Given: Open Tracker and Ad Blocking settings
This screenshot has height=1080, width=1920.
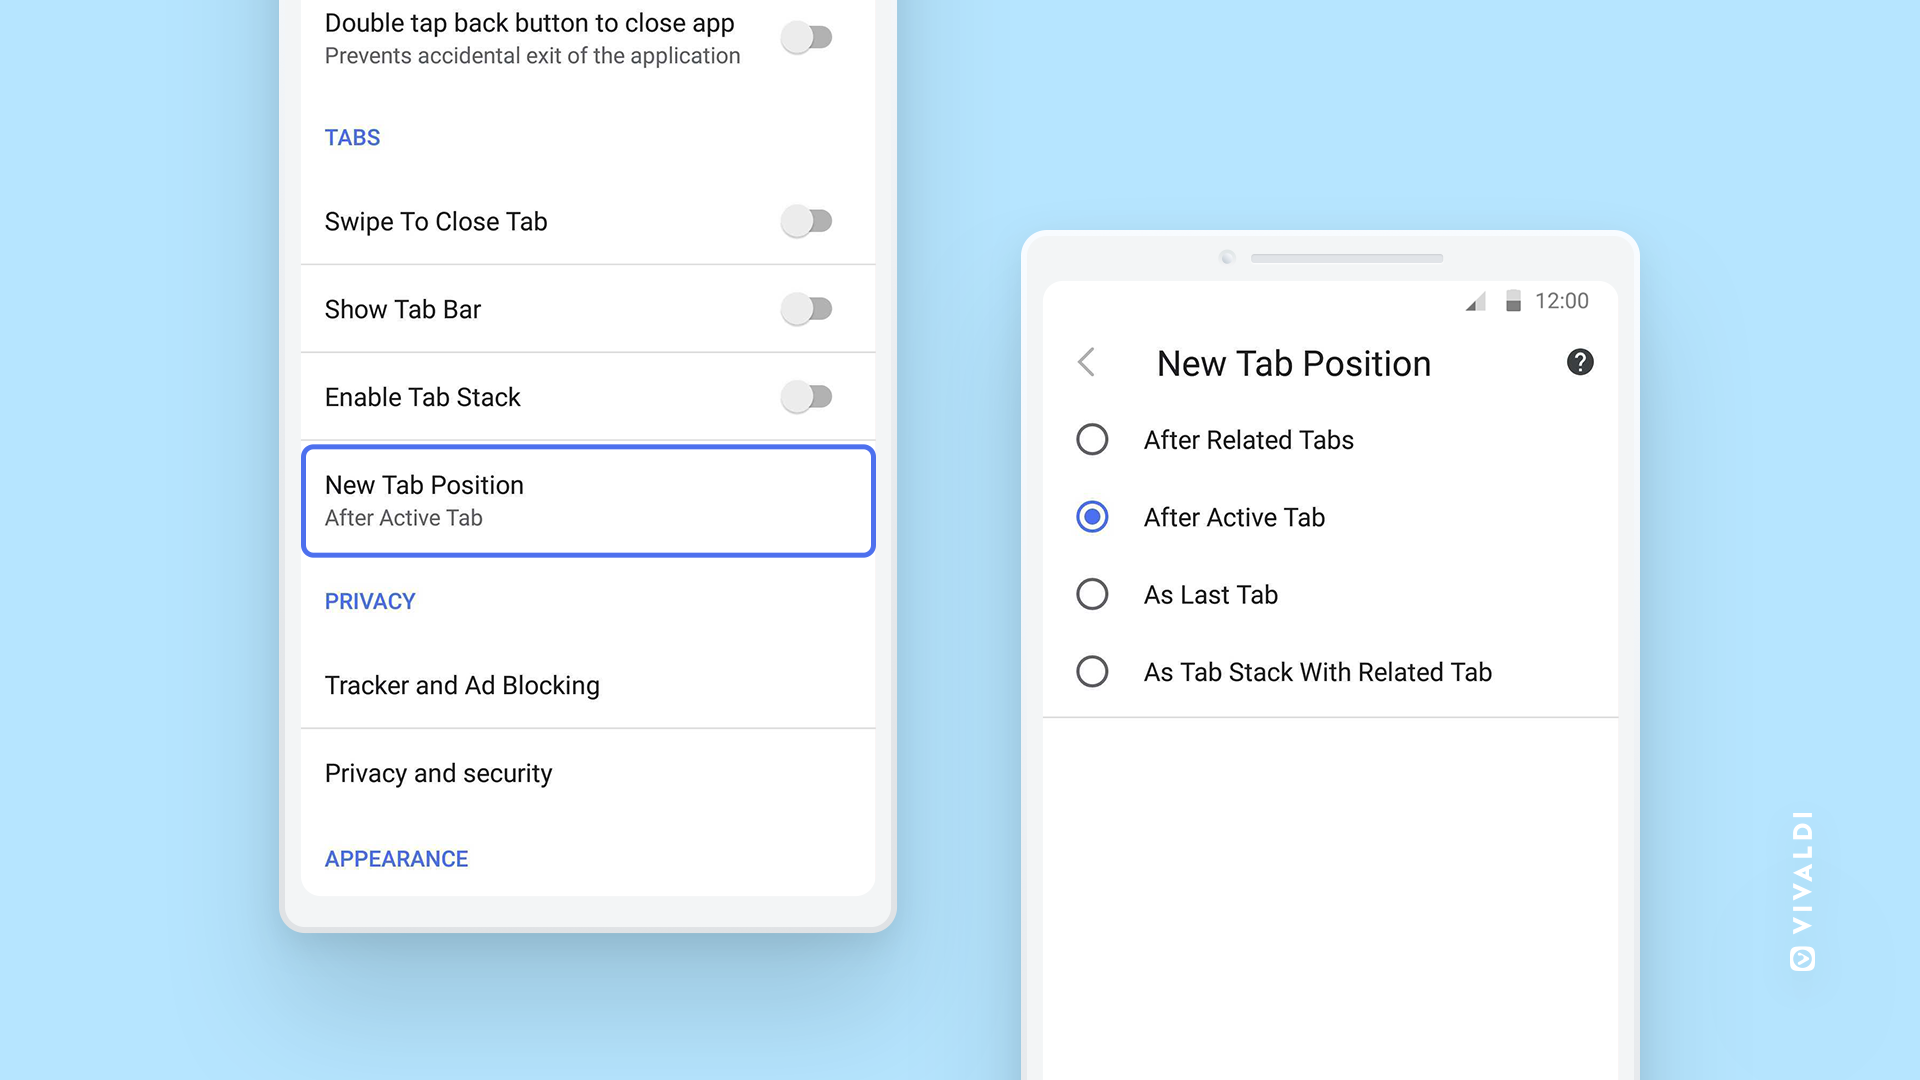Looking at the screenshot, I should click(x=462, y=685).
